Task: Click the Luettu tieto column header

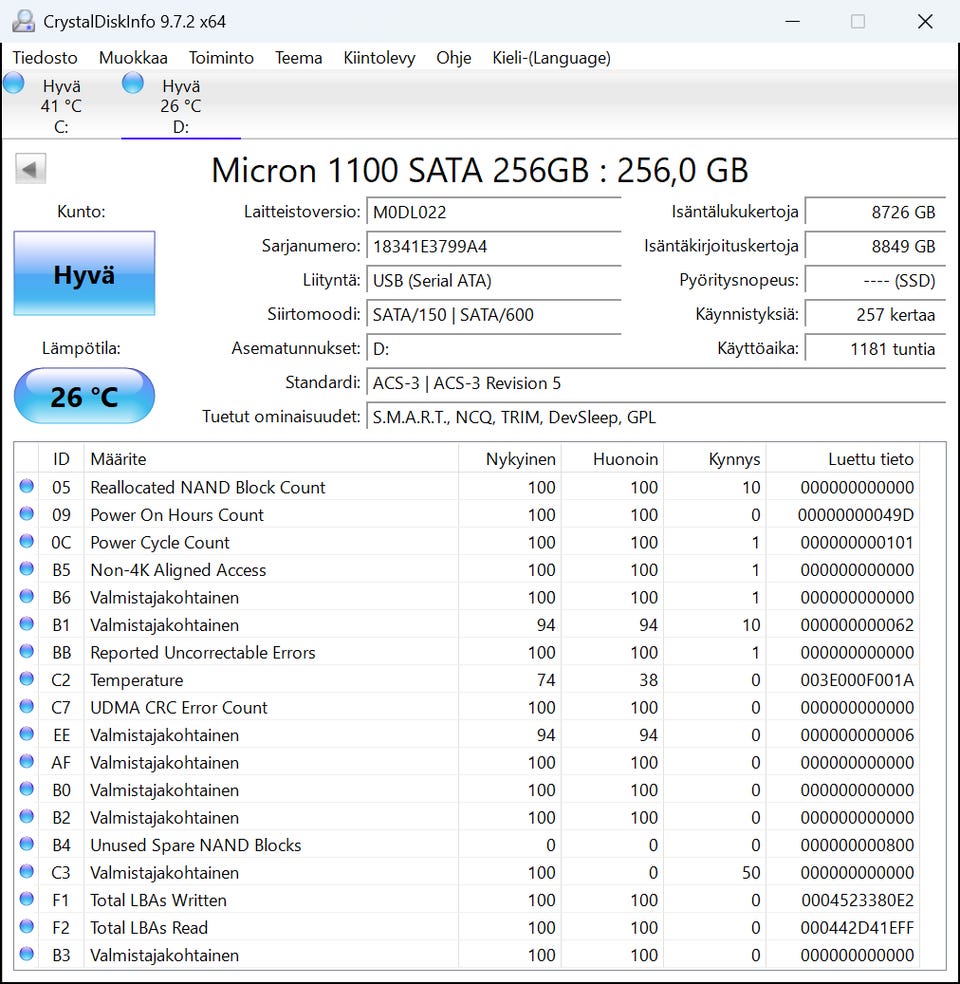Action: pyautogui.click(x=870, y=459)
